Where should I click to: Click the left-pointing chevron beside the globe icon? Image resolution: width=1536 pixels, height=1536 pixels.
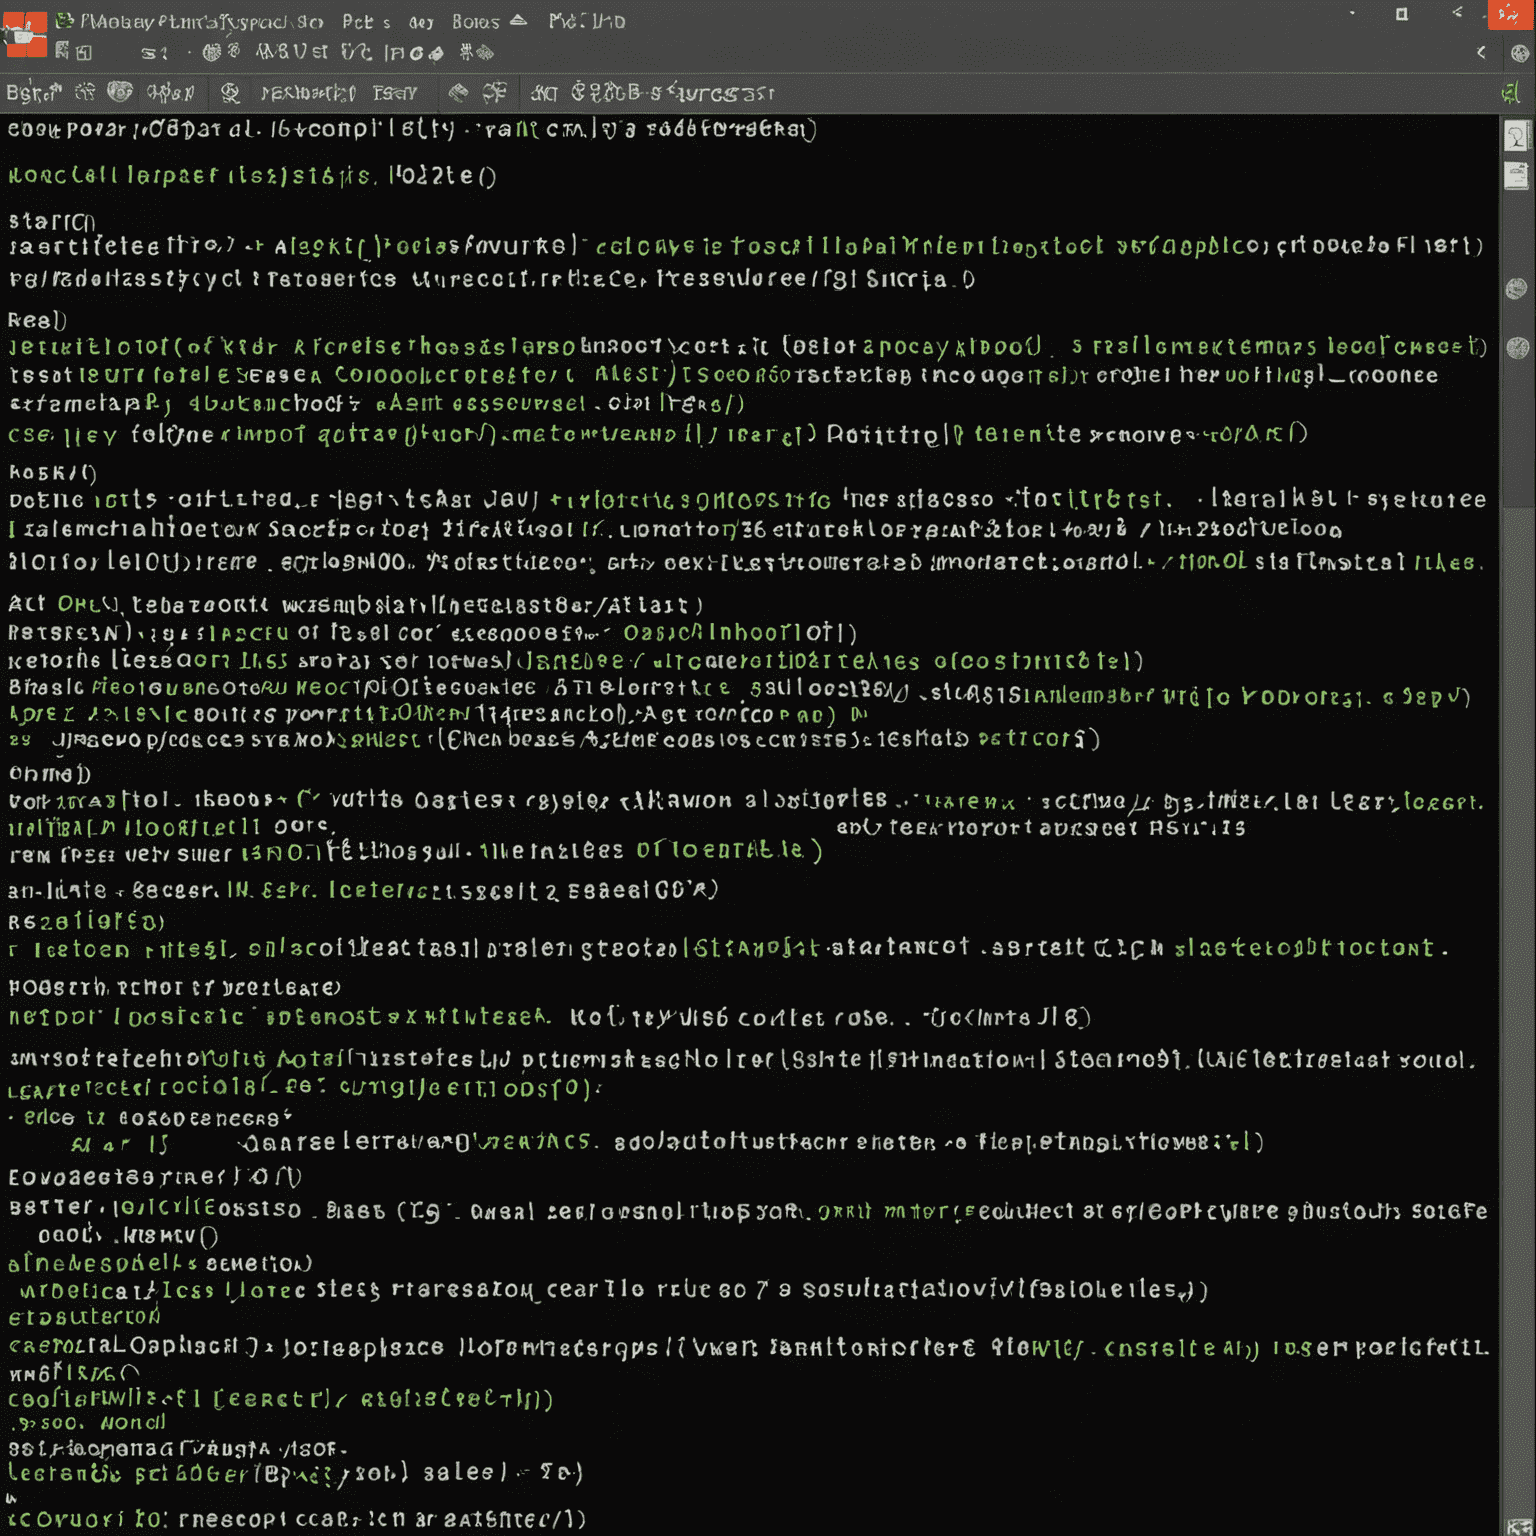(x=1481, y=52)
